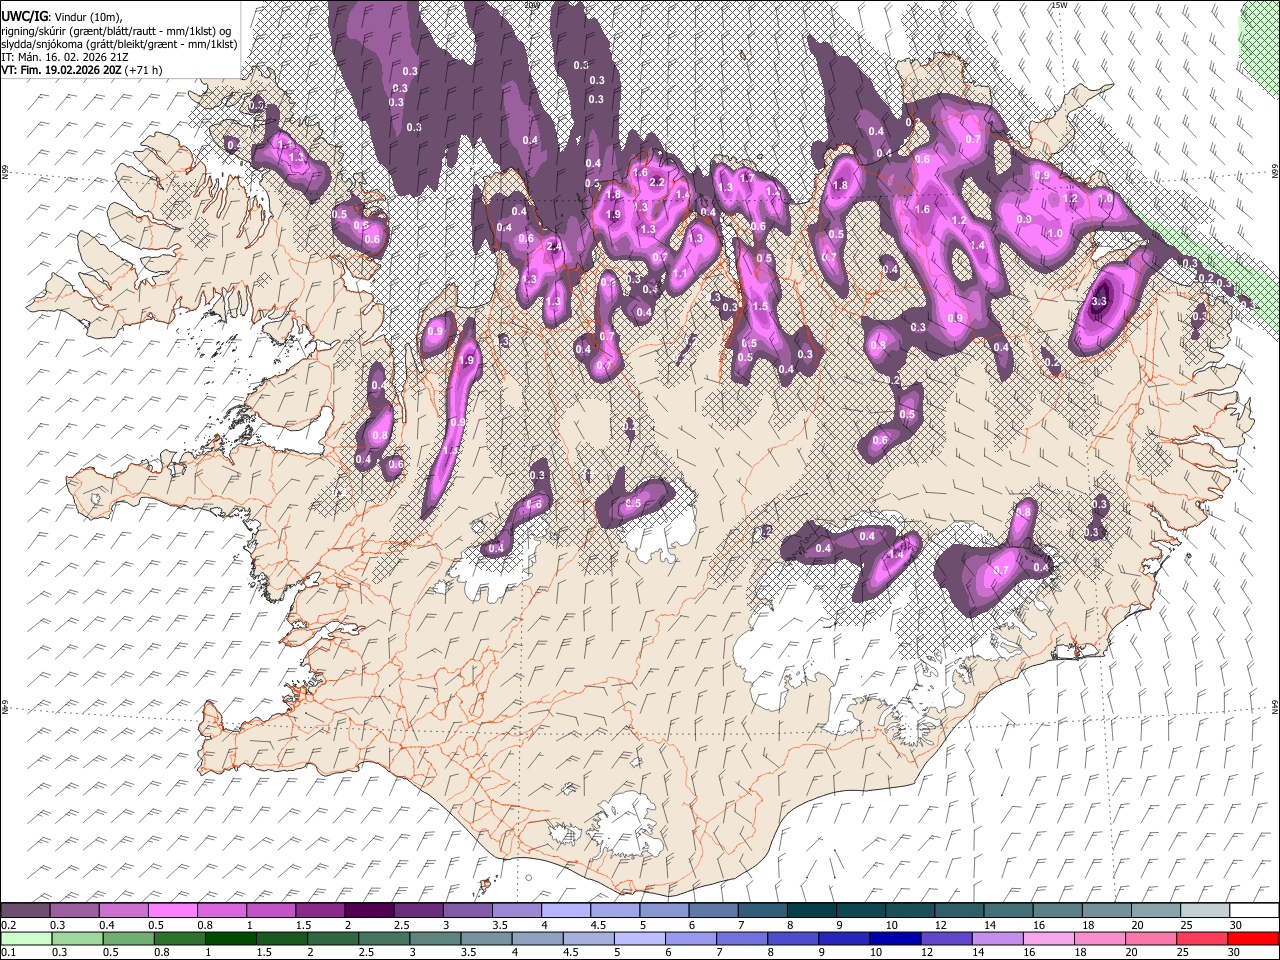Click the 0.1 label in the lower legend
The width and height of the screenshot is (1280, 960).
tap(8, 952)
